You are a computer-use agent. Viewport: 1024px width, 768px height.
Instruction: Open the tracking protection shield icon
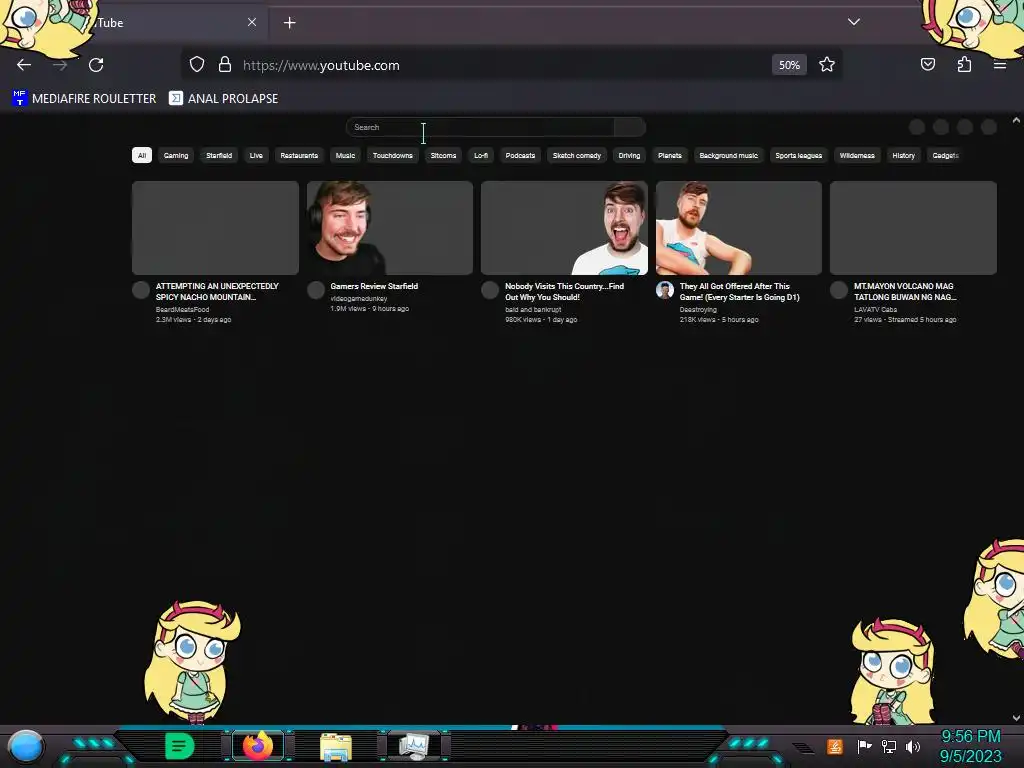[x=197, y=65]
